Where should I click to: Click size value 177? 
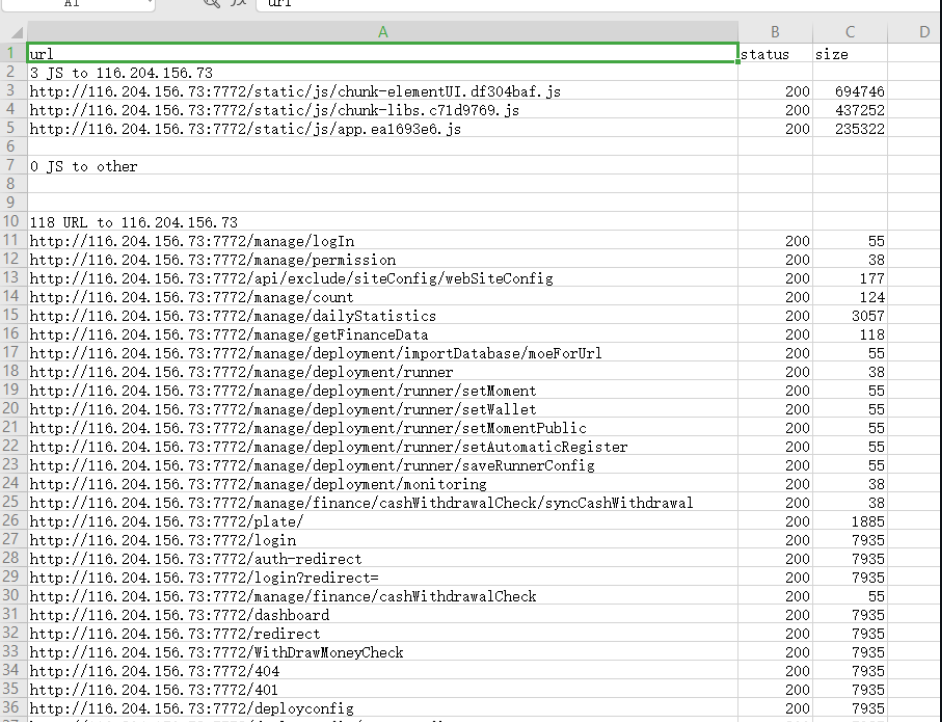click(850, 278)
